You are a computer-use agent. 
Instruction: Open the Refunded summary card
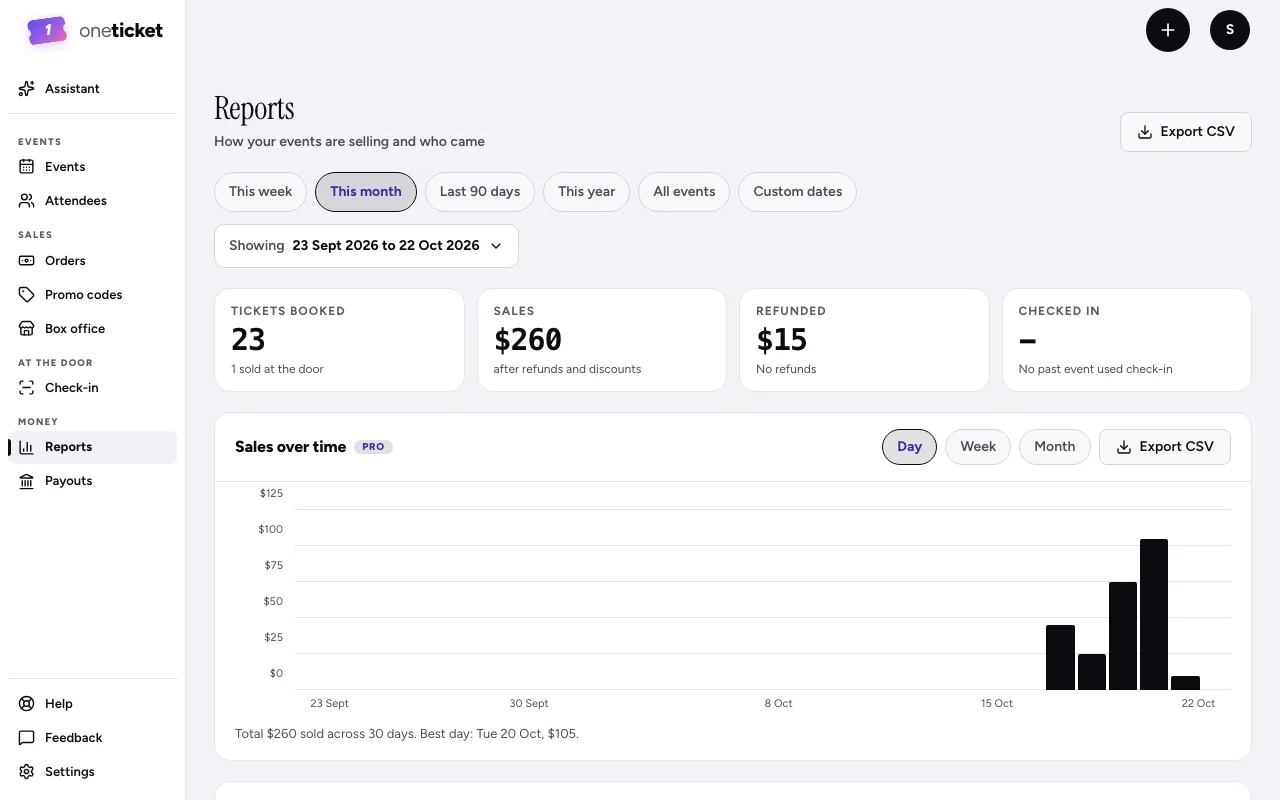(x=864, y=340)
